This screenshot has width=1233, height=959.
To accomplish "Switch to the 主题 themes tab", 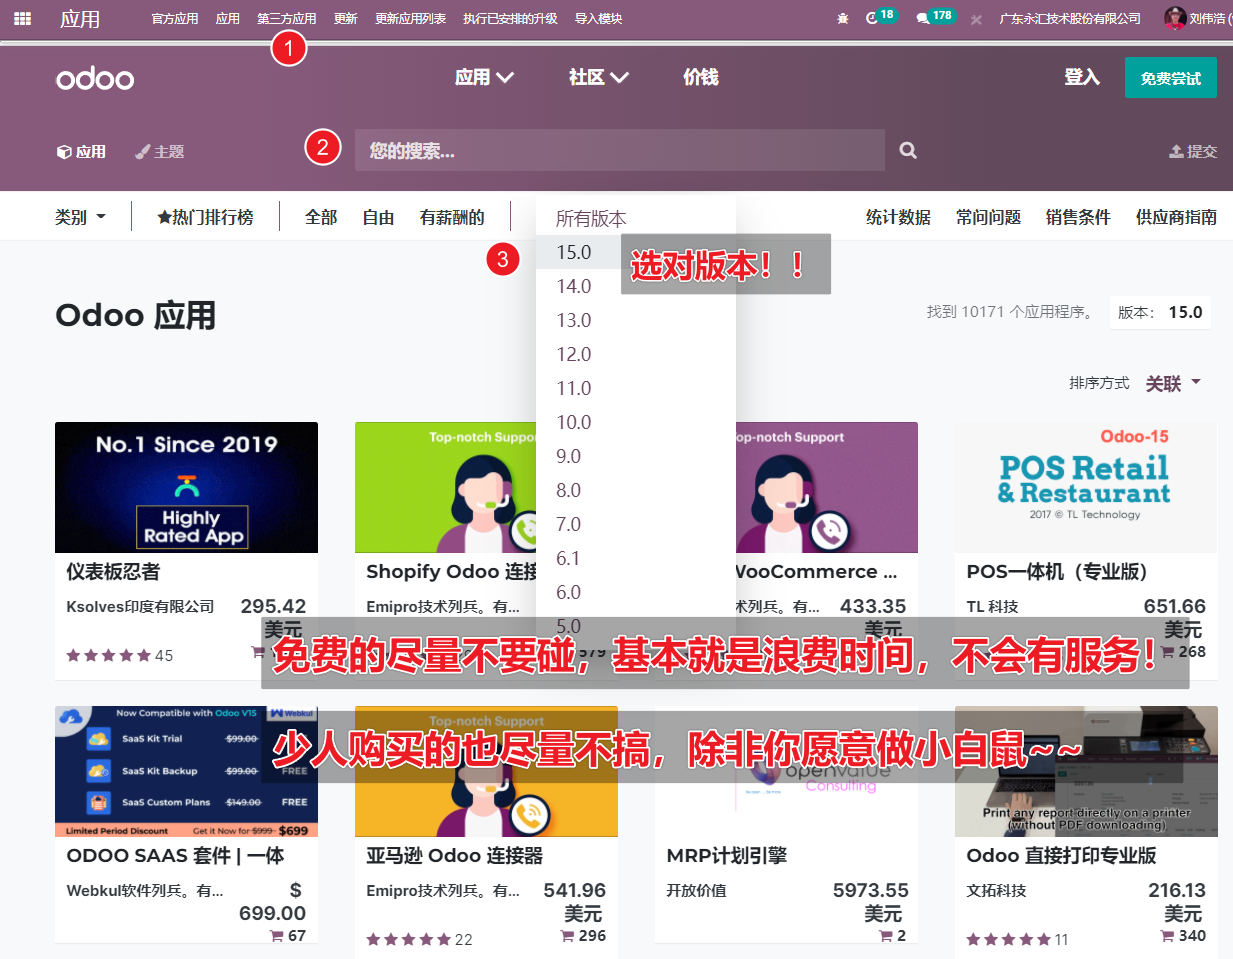I will click(x=160, y=151).
